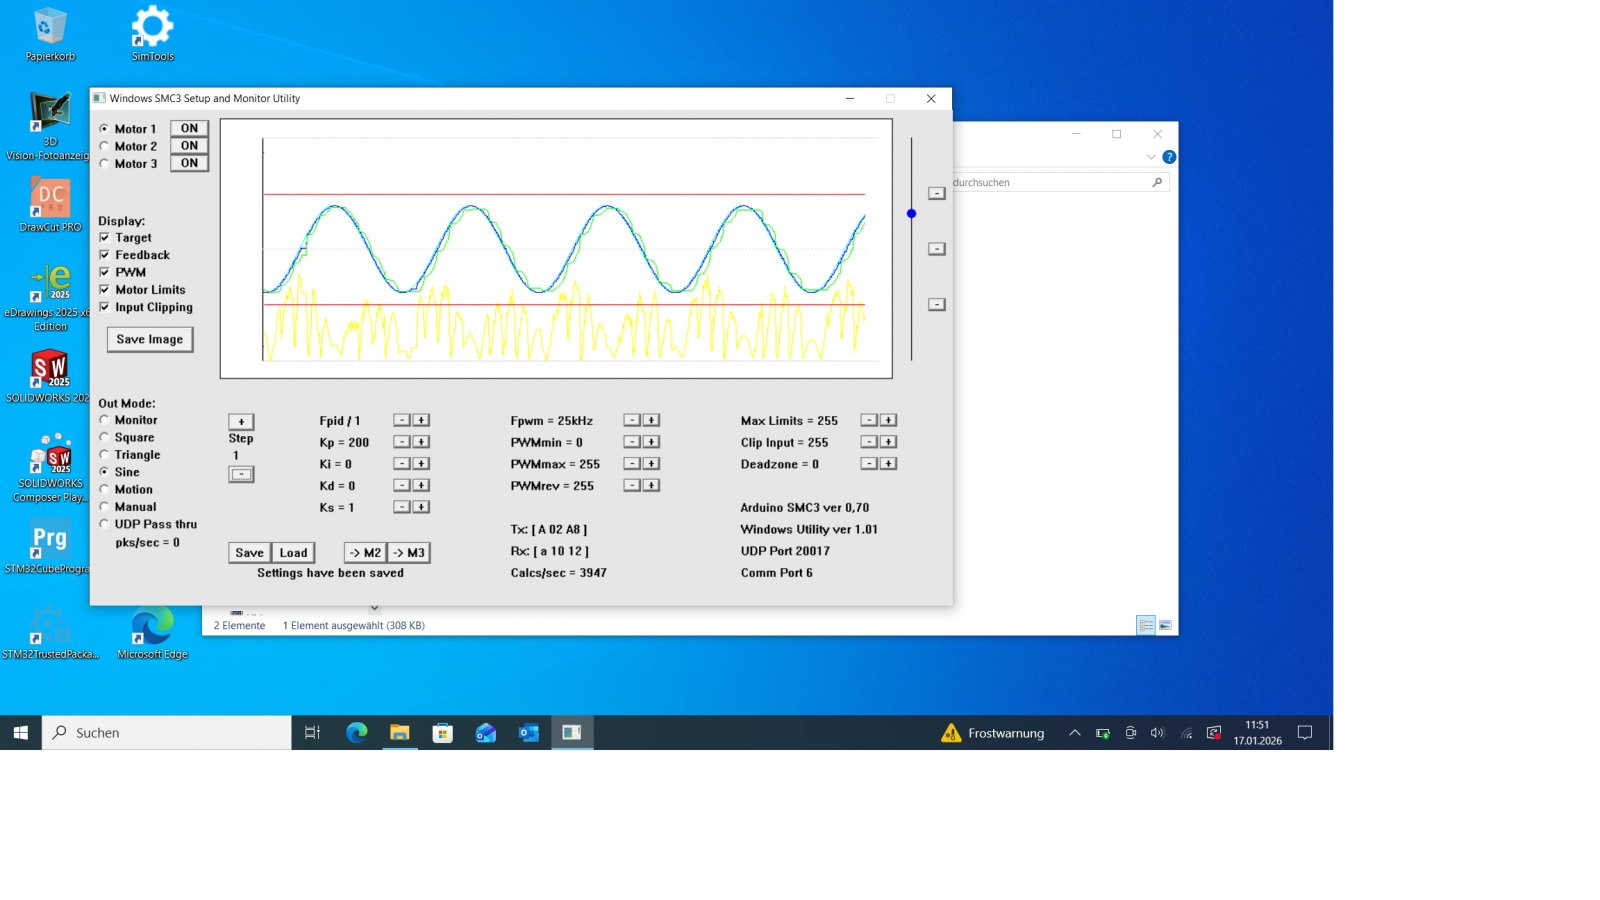
Task: Open Outlook from the taskbar
Action: (529, 733)
